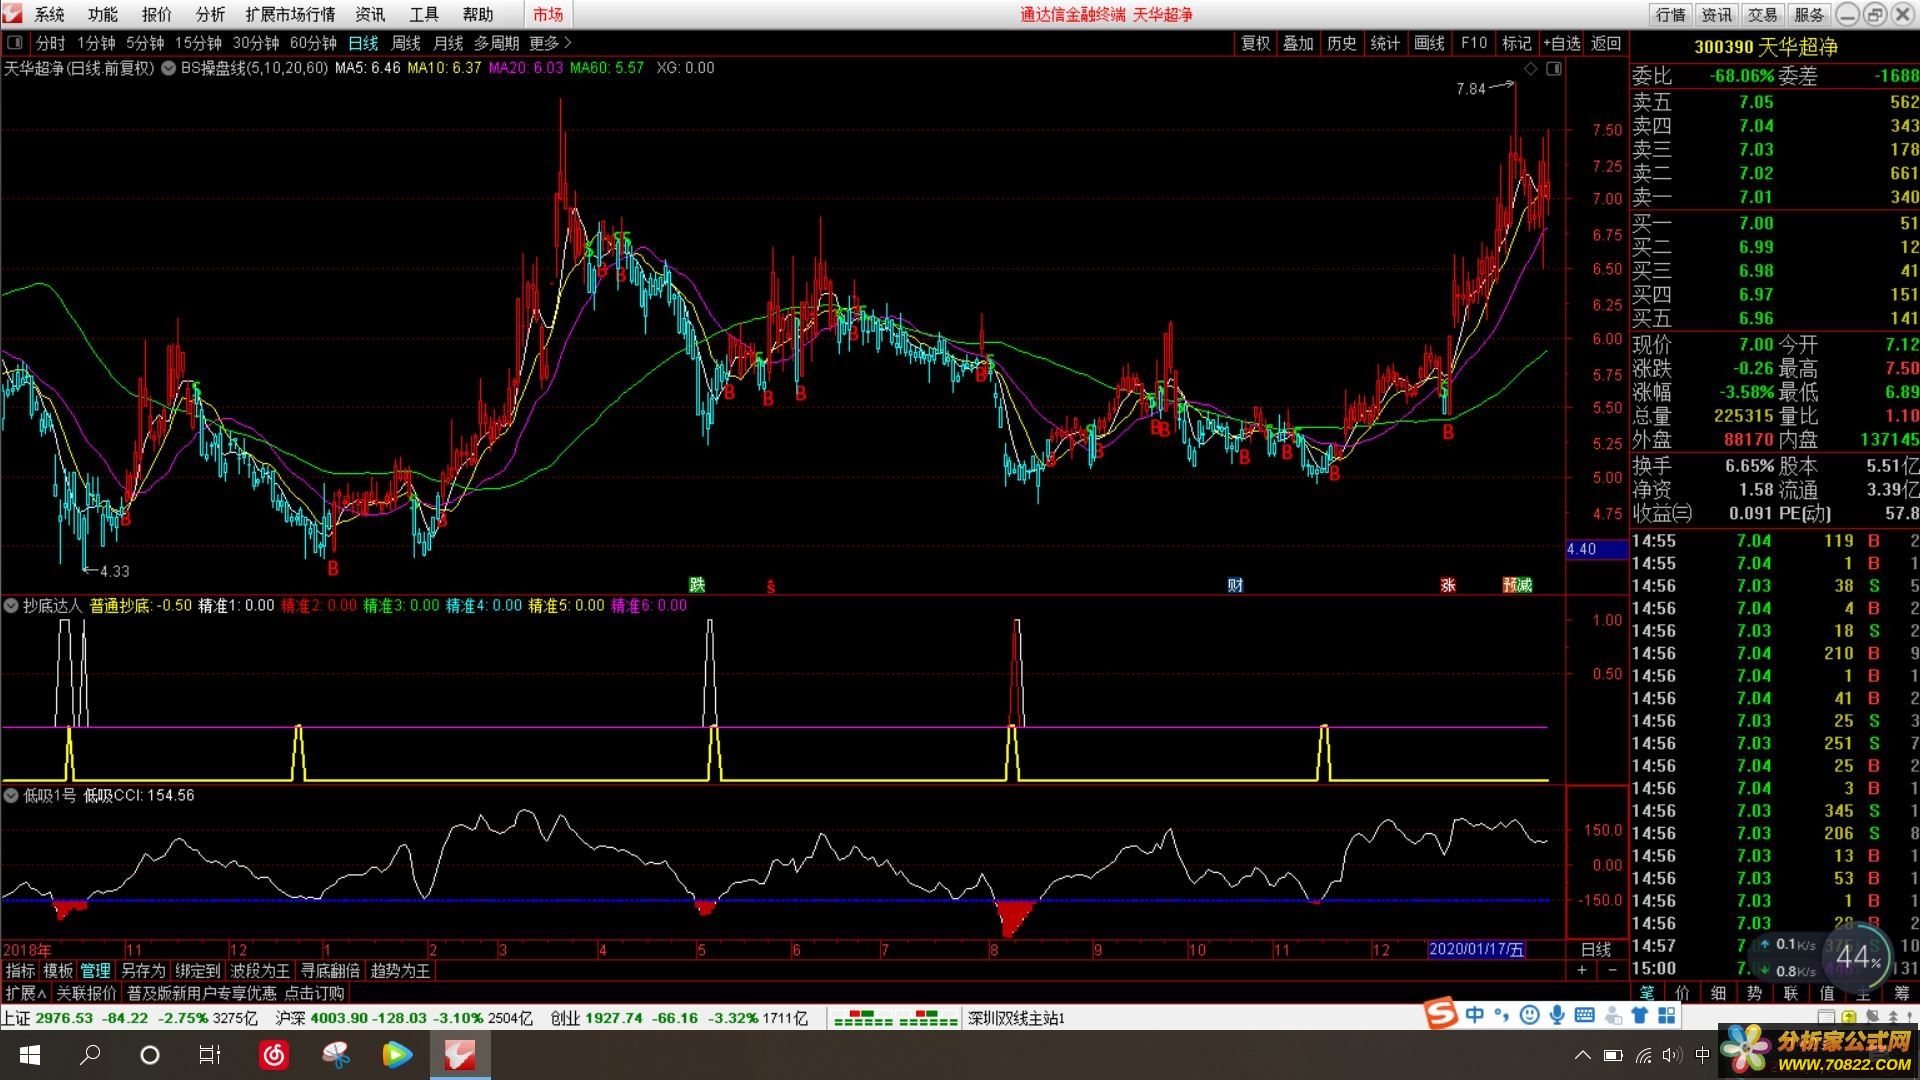Open 扩展市场行情 menu
Viewport: 1920px width, 1080px height.
point(290,14)
